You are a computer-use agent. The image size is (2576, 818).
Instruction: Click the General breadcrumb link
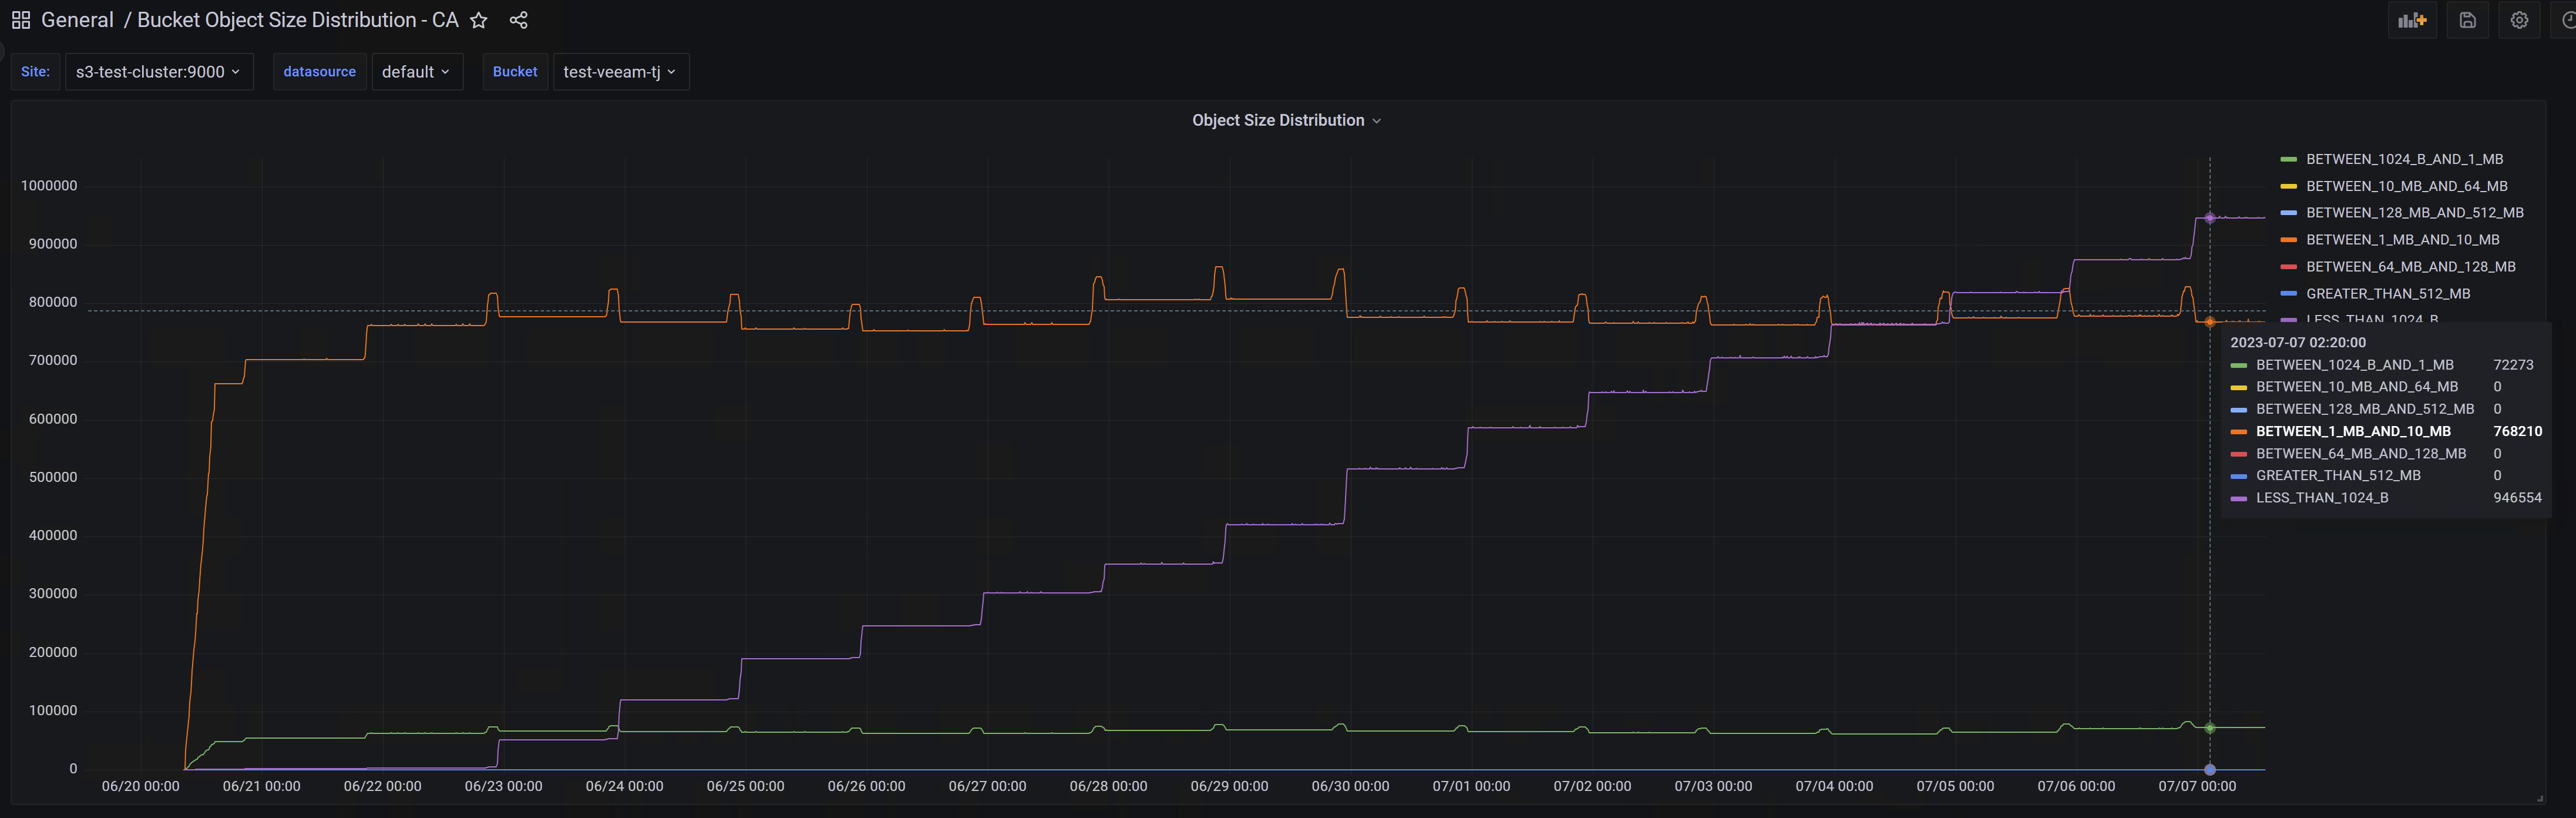pos(77,20)
